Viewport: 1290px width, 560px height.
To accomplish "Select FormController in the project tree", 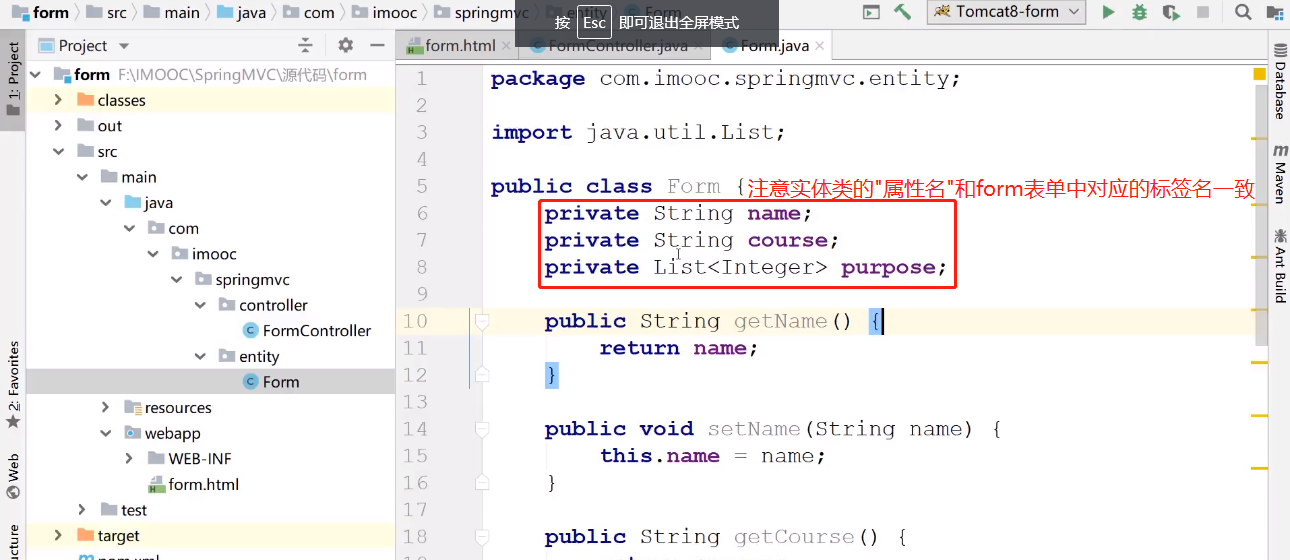I will click(x=316, y=330).
